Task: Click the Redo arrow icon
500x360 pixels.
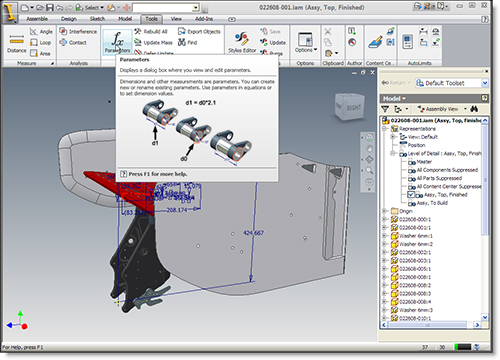Action: (69, 7)
